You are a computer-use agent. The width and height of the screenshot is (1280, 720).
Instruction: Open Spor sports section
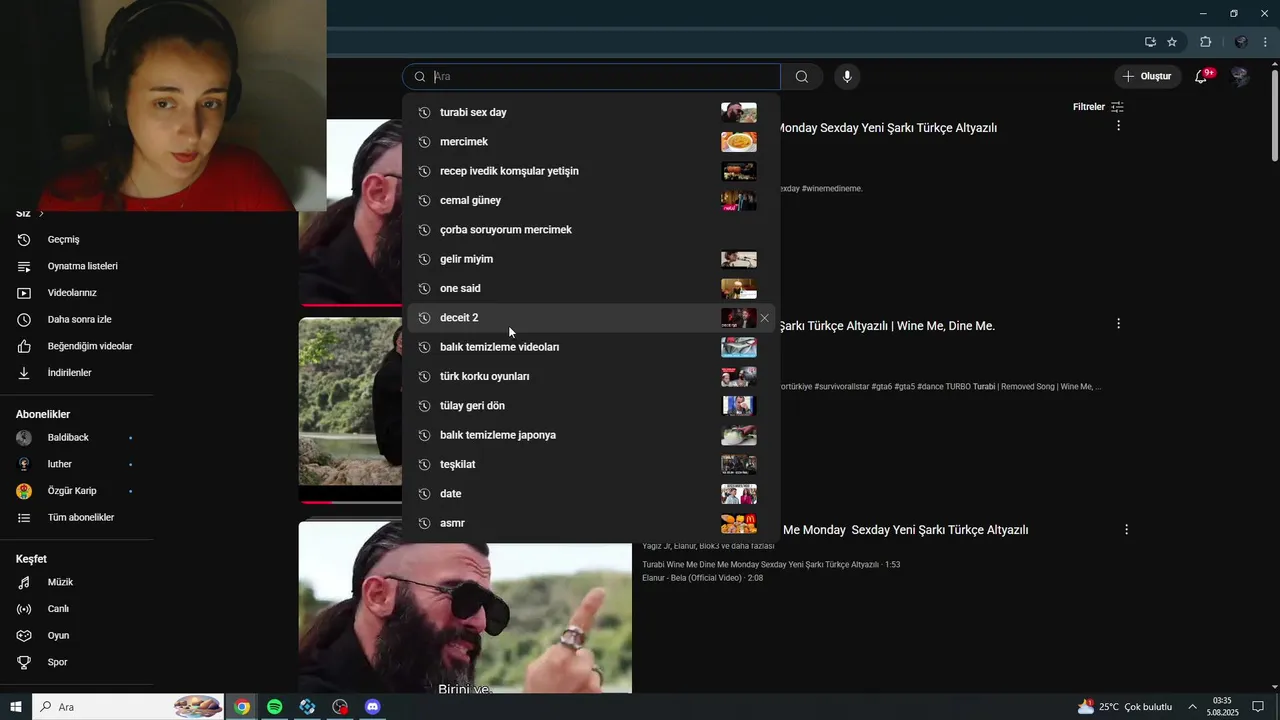click(x=57, y=662)
